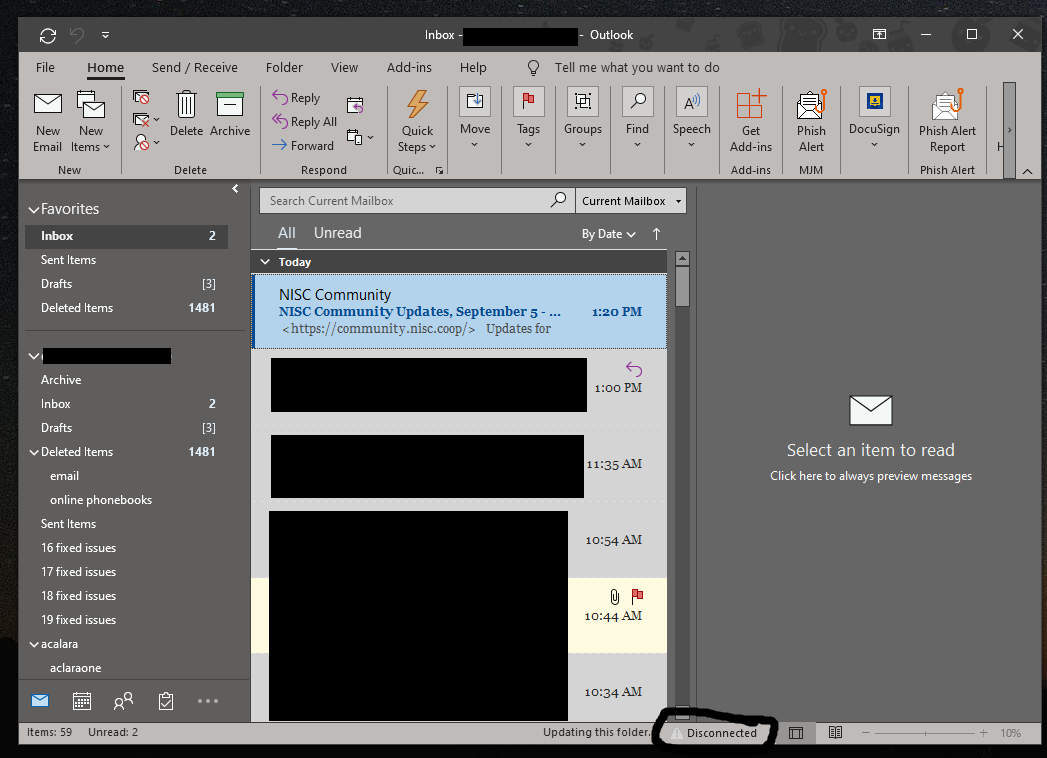Open the New Items dropdown
This screenshot has width=1047, height=758.
[x=90, y=122]
